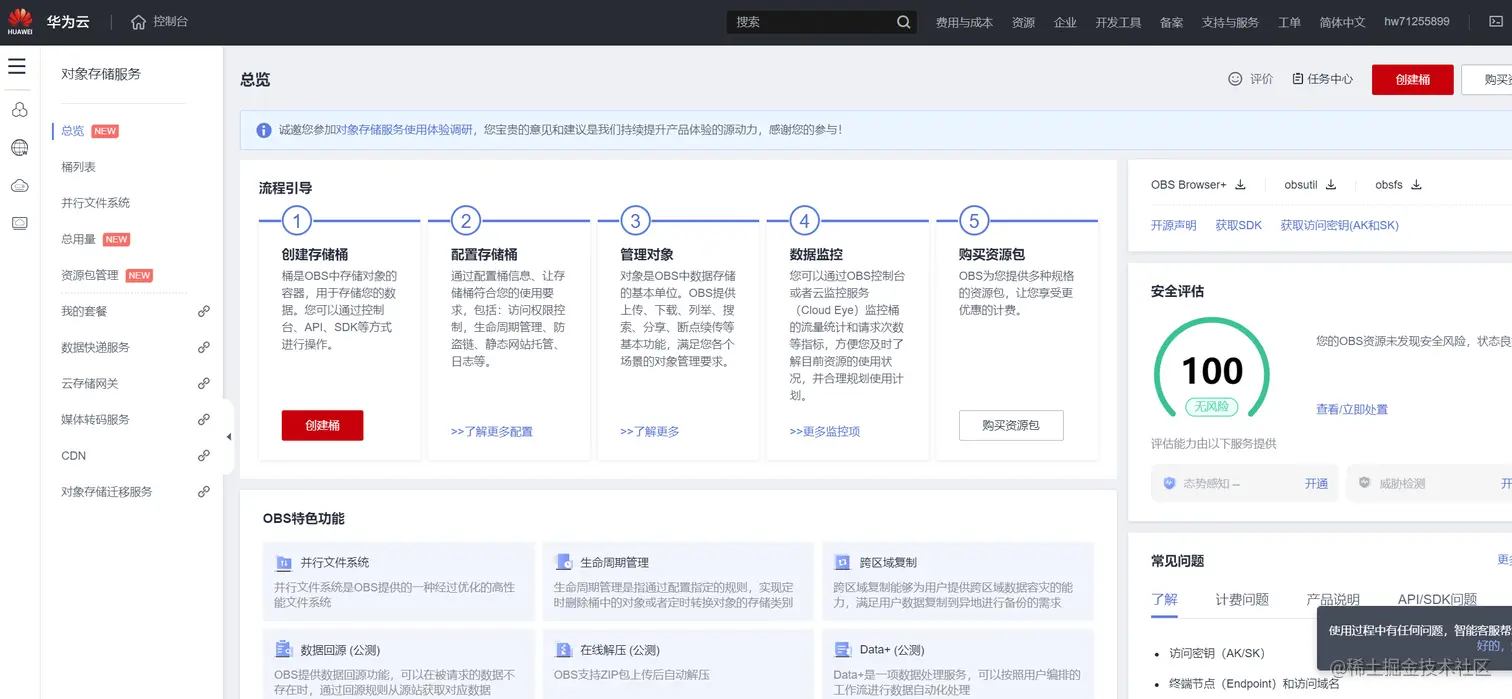Open the hw71255899 account menu
1512x699 pixels.
pos(1417,22)
